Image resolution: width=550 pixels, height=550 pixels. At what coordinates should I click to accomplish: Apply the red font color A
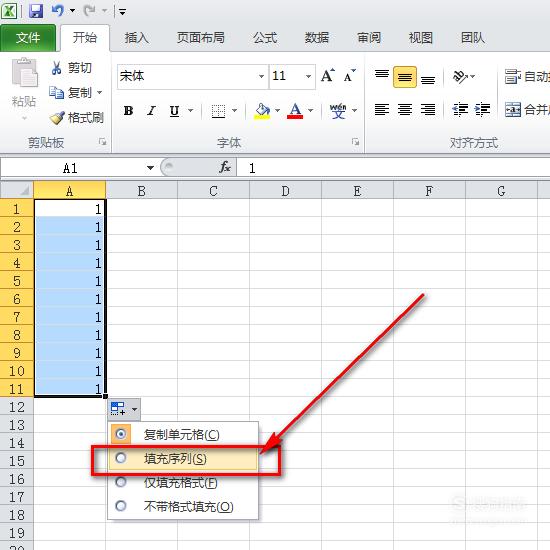(295, 111)
